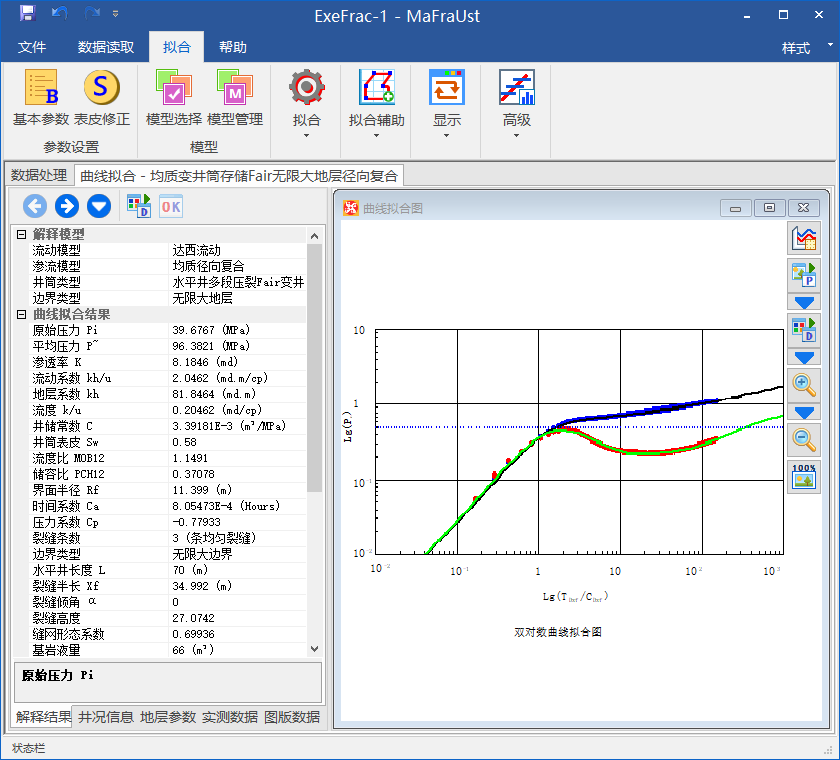Switch to the 地层参数 bottom tab
Image resolution: width=840 pixels, height=760 pixels.
tap(168, 716)
